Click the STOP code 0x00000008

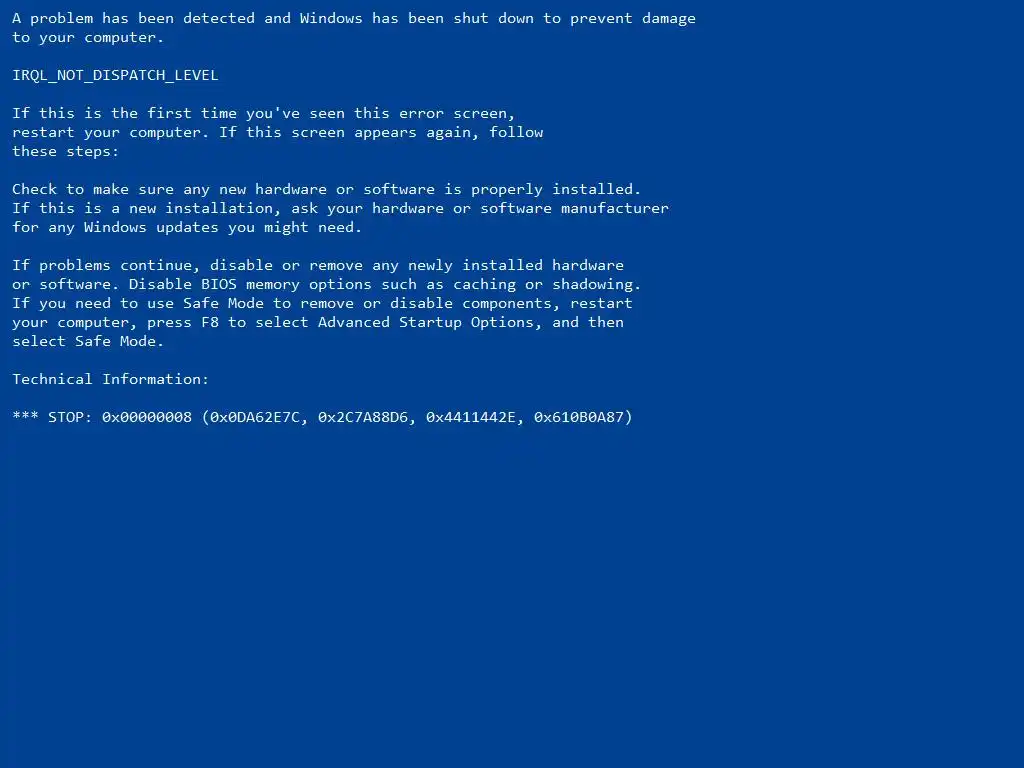(x=147, y=417)
